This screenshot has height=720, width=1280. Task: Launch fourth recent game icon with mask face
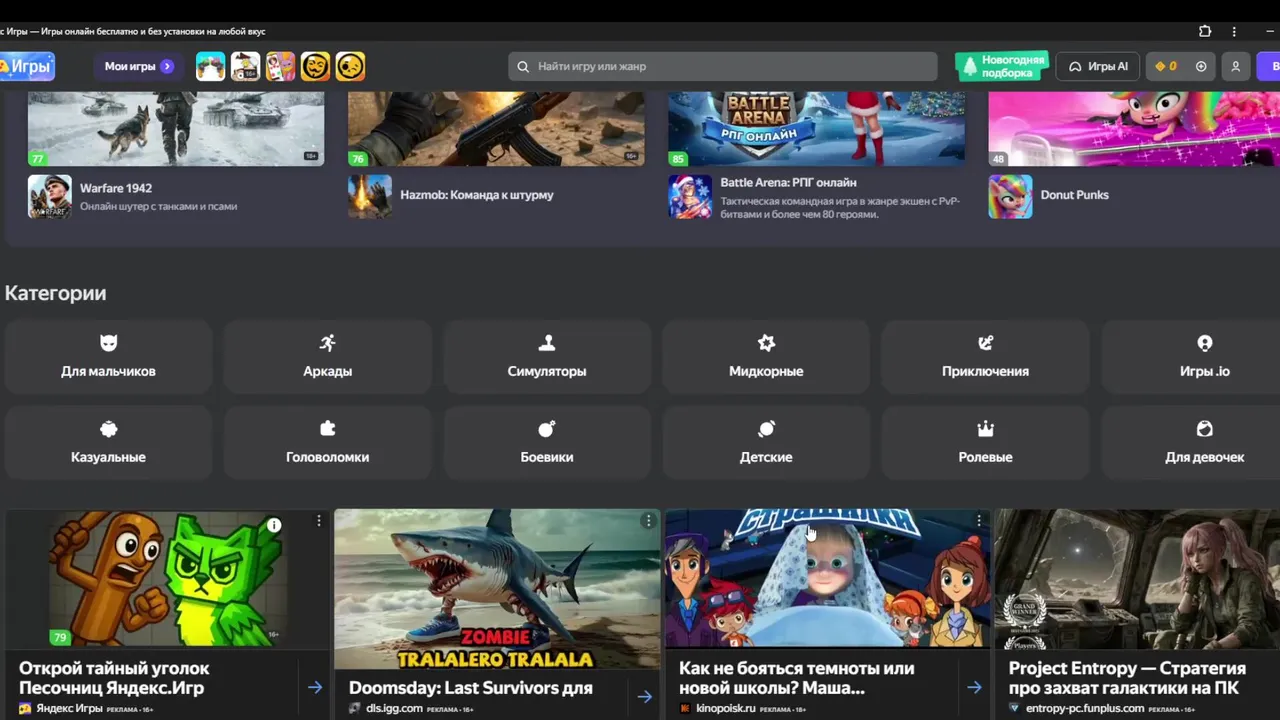[x=315, y=66]
